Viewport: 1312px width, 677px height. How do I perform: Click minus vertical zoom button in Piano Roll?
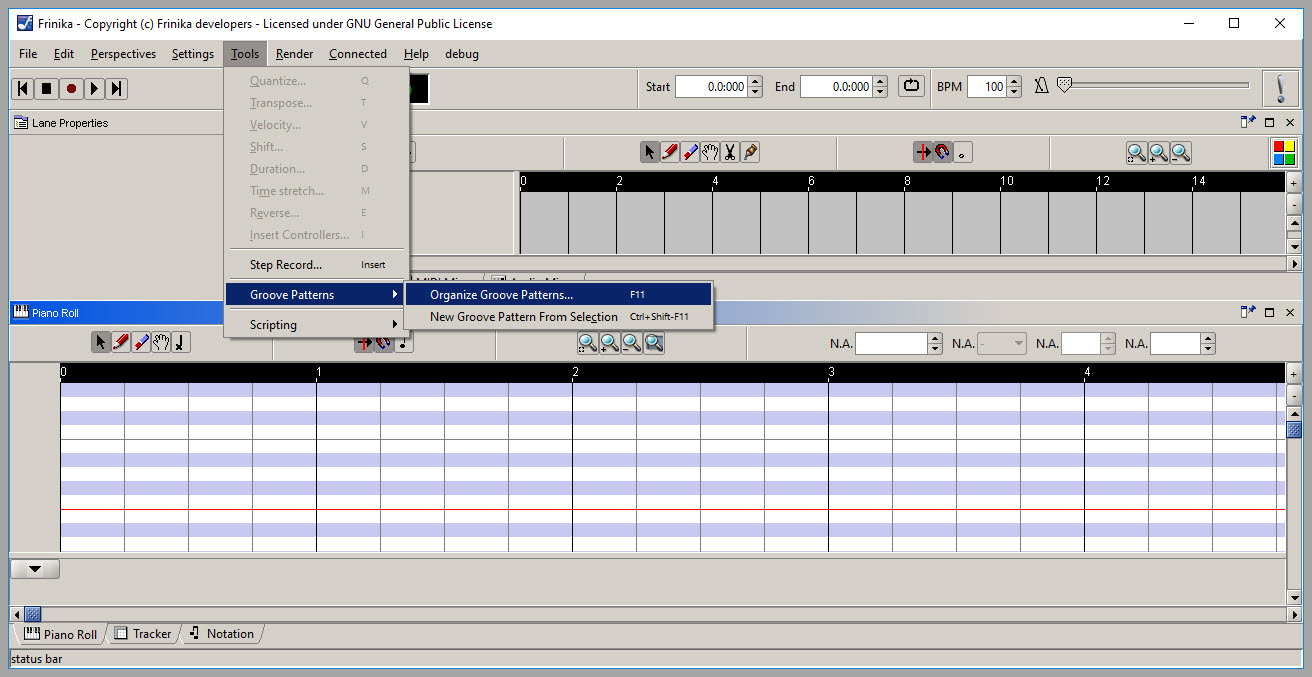(x=1294, y=394)
